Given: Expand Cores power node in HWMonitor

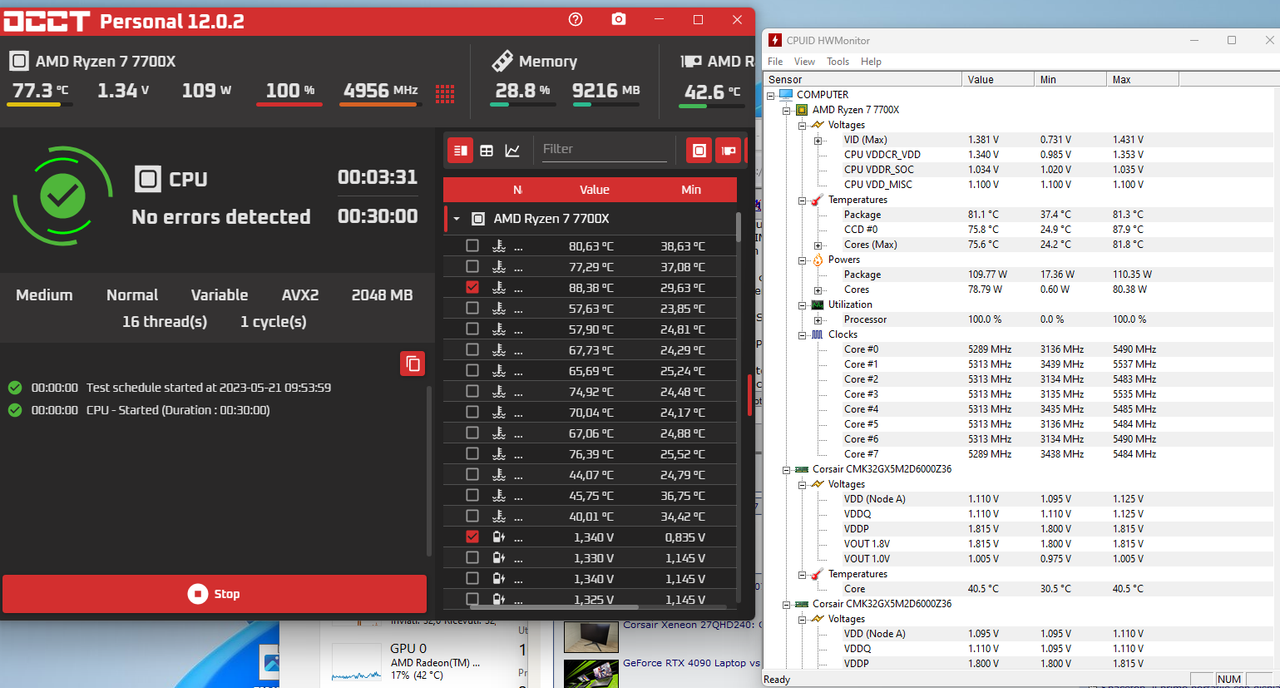Looking at the screenshot, I should coord(818,290).
